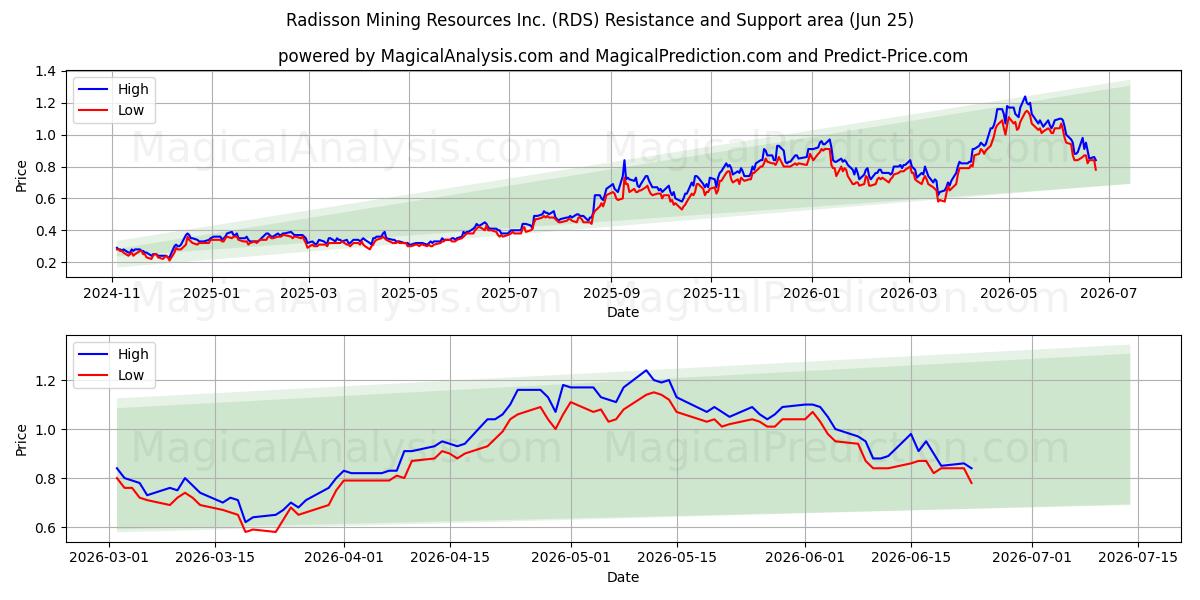Click the 2025-11 tick label on top chart
Screen dimensions: 1200x600
(x=711, y=294)
